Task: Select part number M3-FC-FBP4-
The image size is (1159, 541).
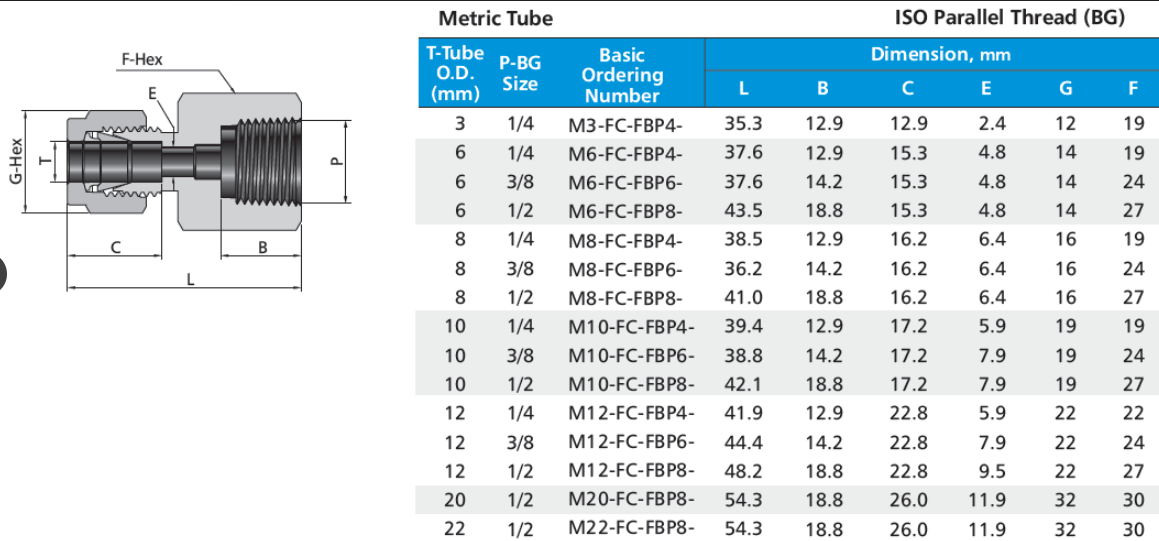Action: pos(625,125)
